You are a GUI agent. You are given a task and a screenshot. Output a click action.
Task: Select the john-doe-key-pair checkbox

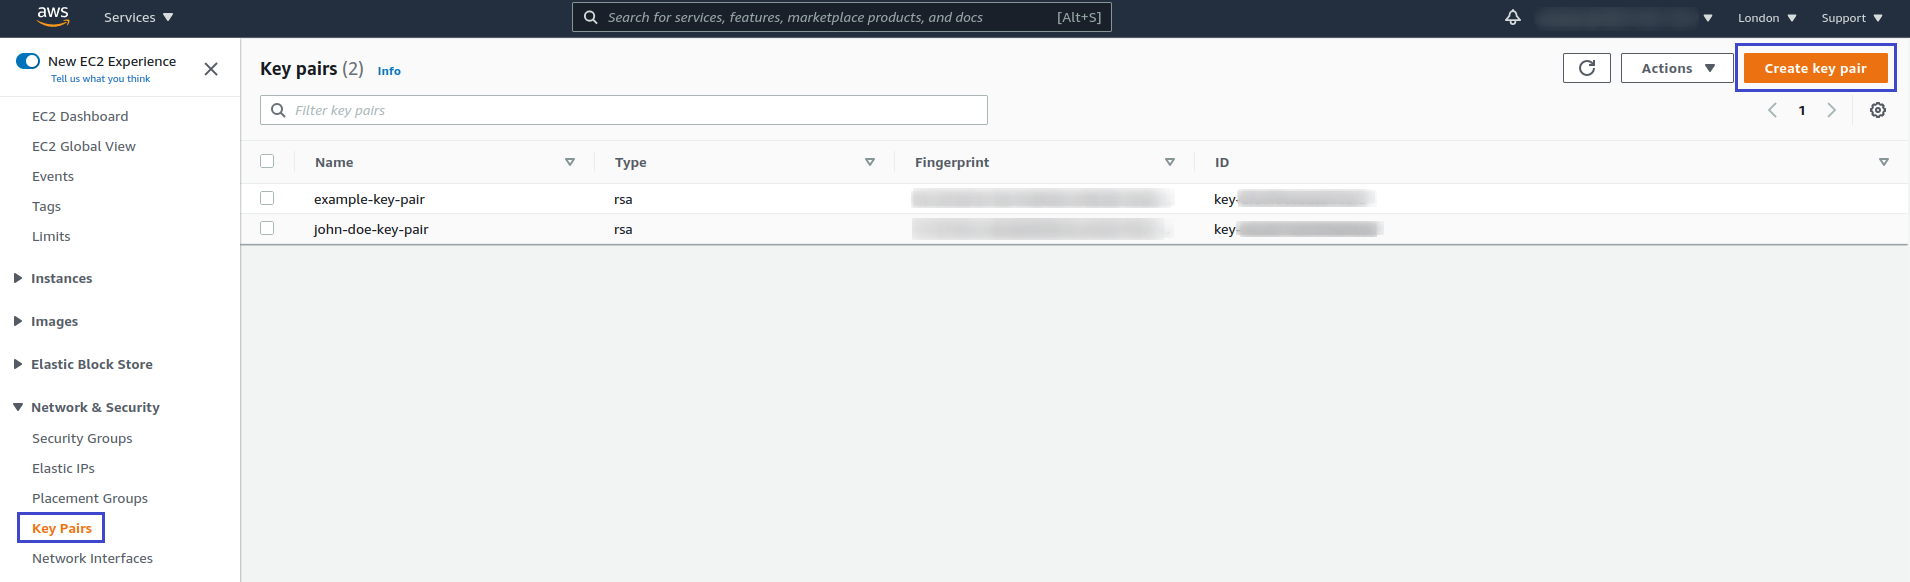coord(267,228)
